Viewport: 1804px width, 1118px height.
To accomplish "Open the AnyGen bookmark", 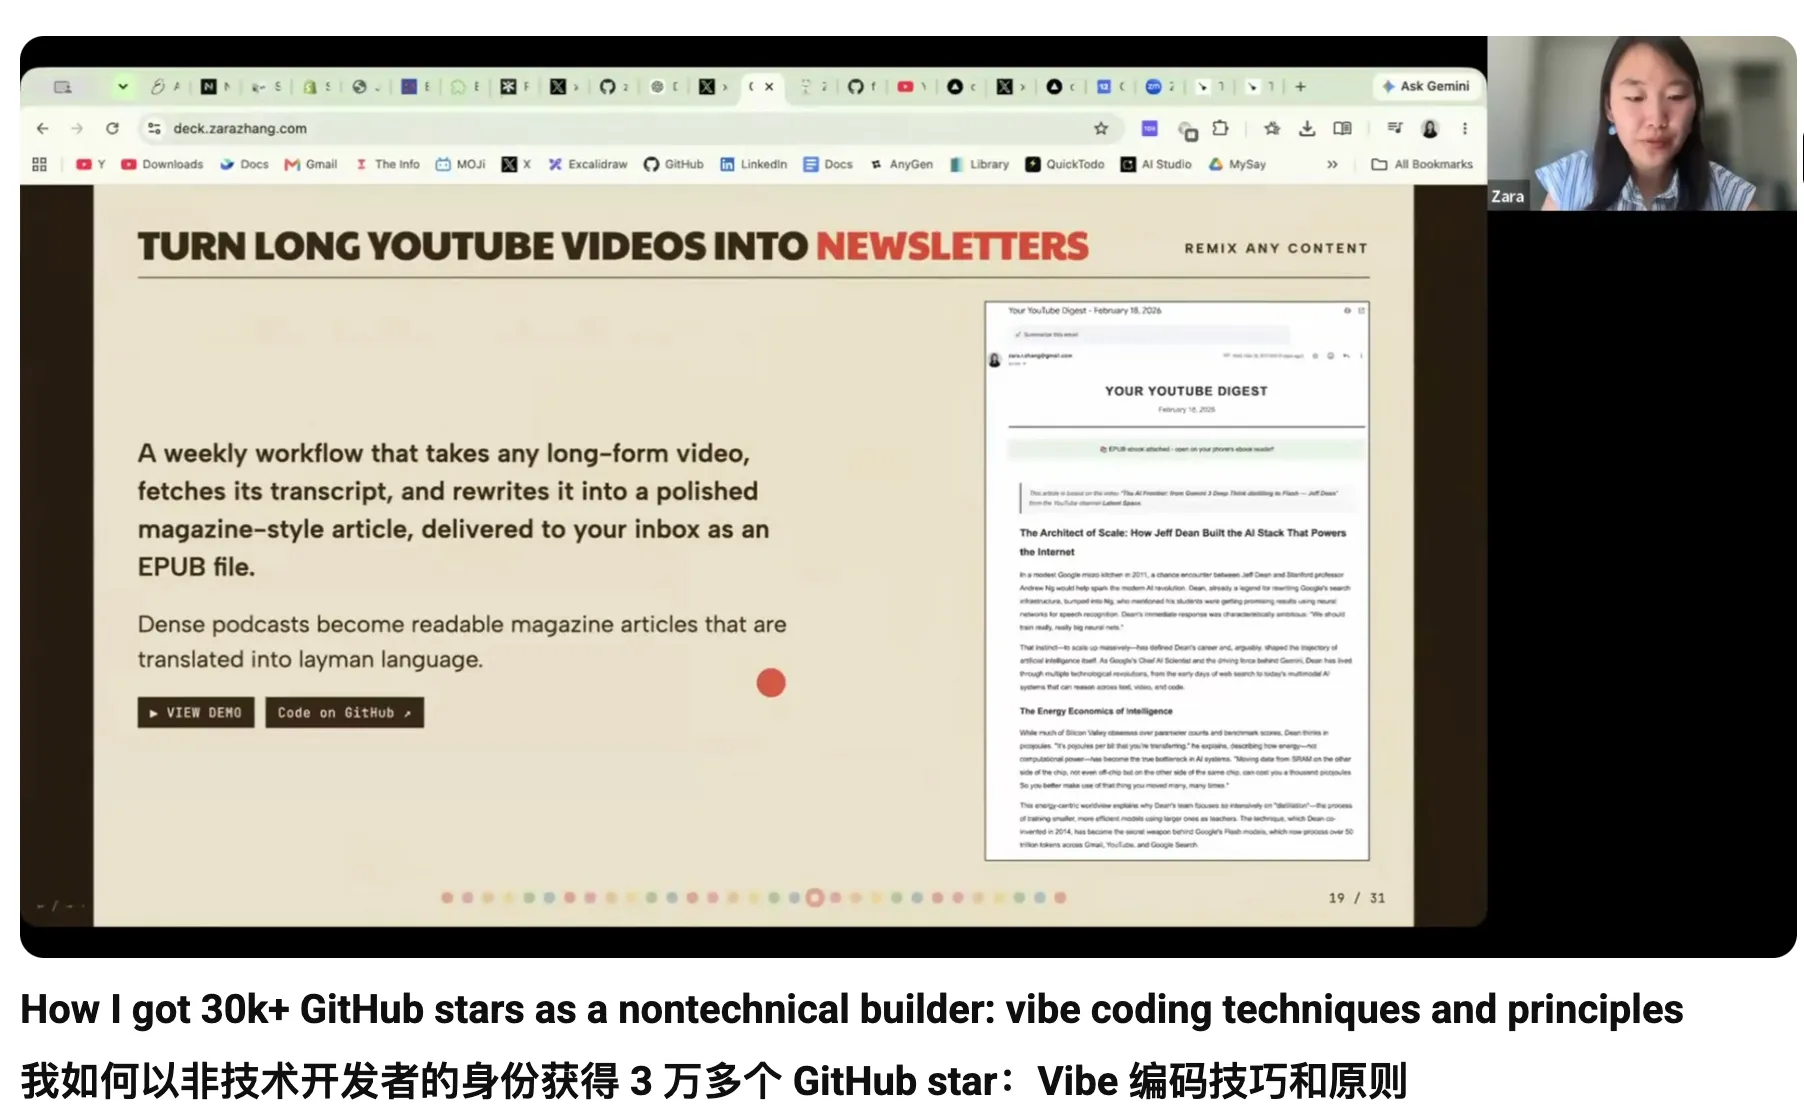I will click(x=901, y=164).
